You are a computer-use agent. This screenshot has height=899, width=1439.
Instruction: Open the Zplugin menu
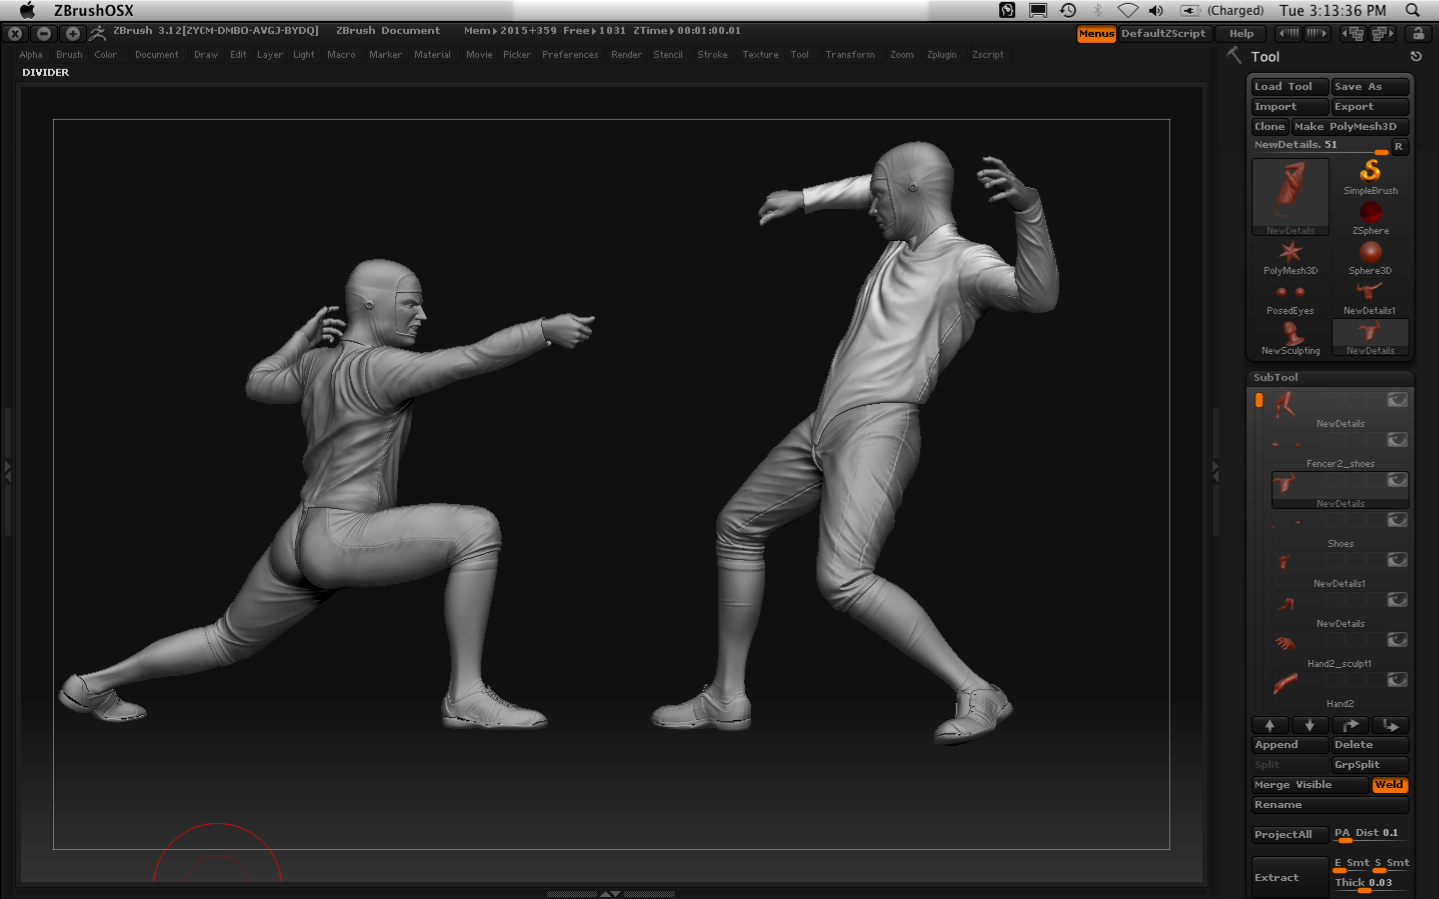[941, 55]
